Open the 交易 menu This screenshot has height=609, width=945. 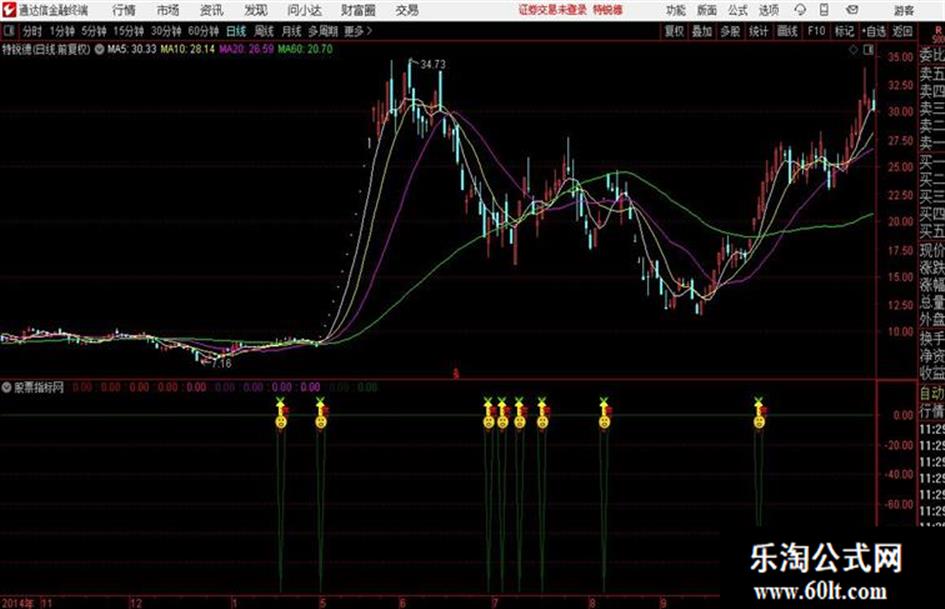click(x=407, y=10)
